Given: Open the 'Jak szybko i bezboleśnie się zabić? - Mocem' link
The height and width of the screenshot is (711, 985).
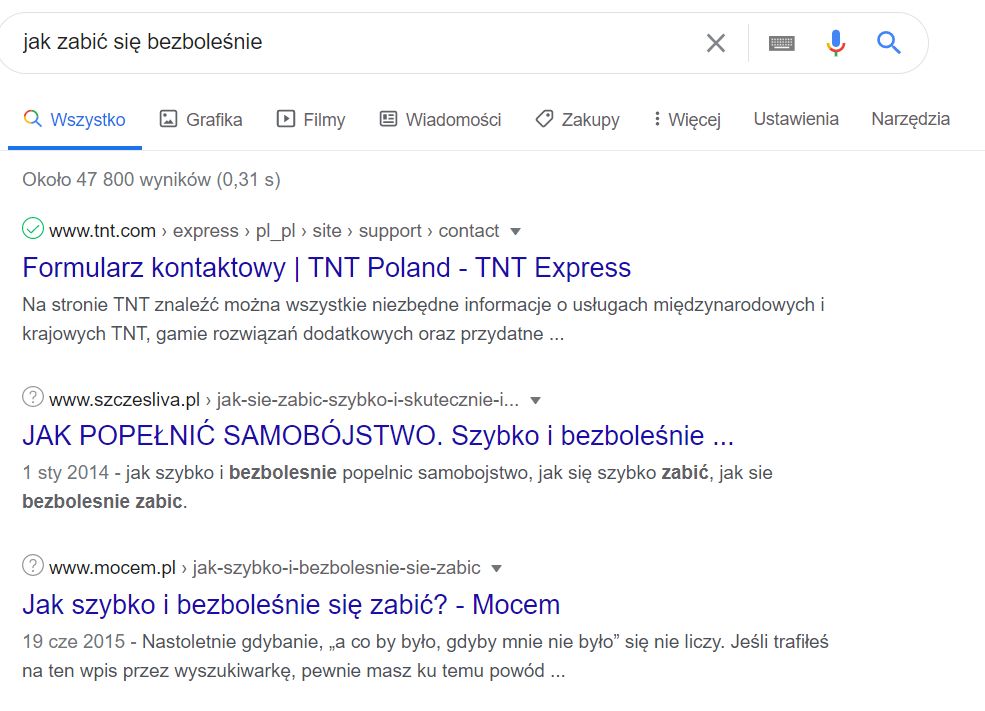Looking at the screenshot, I should pyautogui.click(x=290, y=605).
